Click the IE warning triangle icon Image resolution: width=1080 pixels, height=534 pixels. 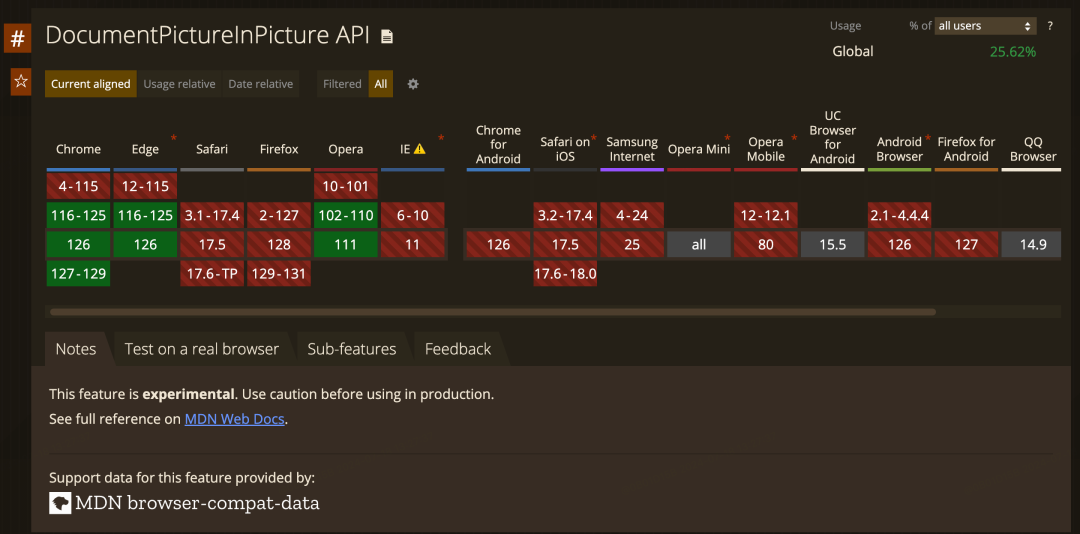click(419, 149)
